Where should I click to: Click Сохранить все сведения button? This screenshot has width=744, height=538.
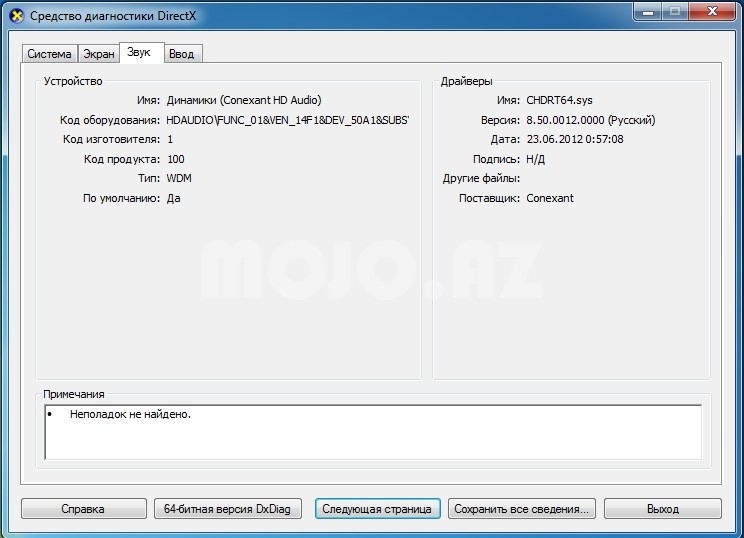[522, 508]
